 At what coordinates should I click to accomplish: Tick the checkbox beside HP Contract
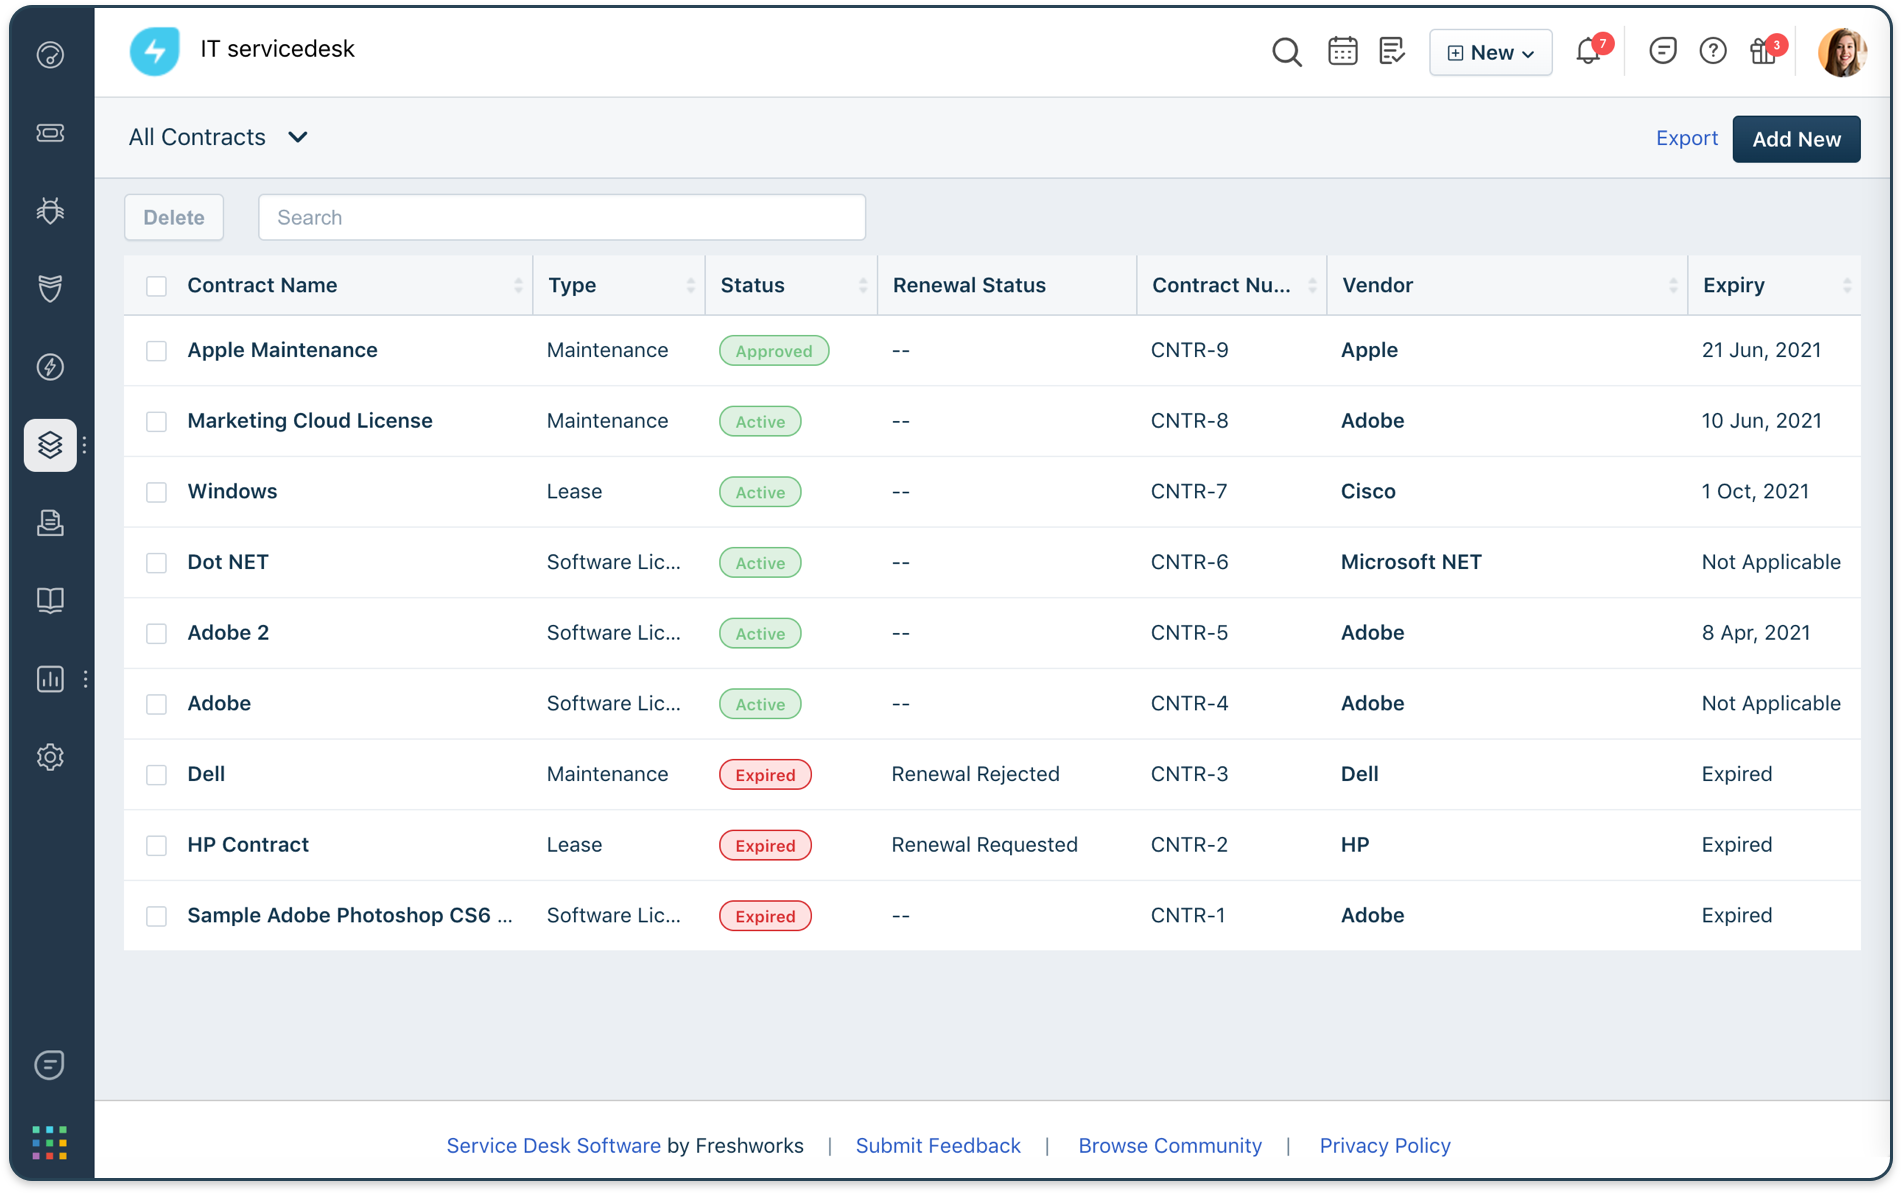(157, 845)
